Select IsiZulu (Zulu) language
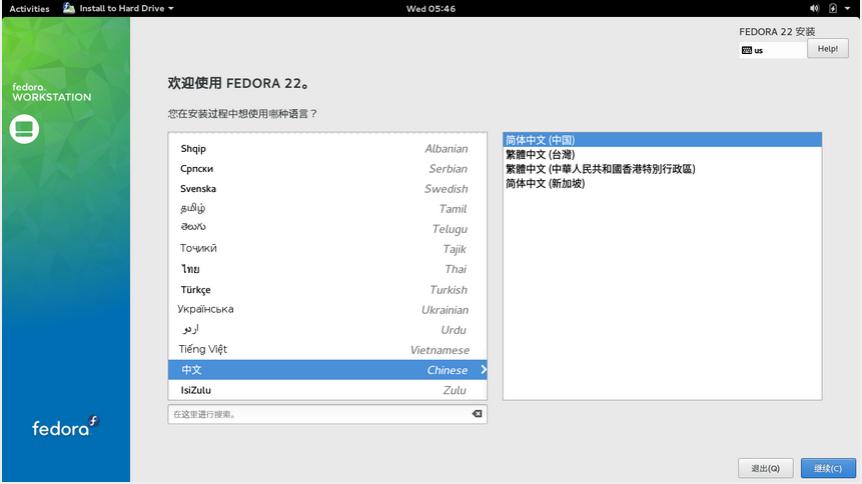 click(x=328, y=390)
